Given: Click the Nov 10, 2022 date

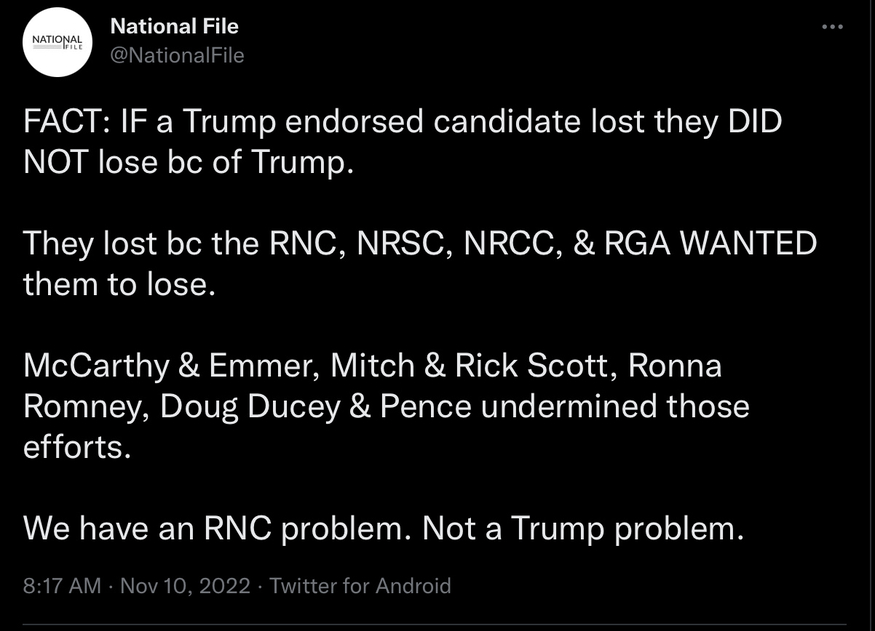Looking at the screenshot, I should click(185, 586).
